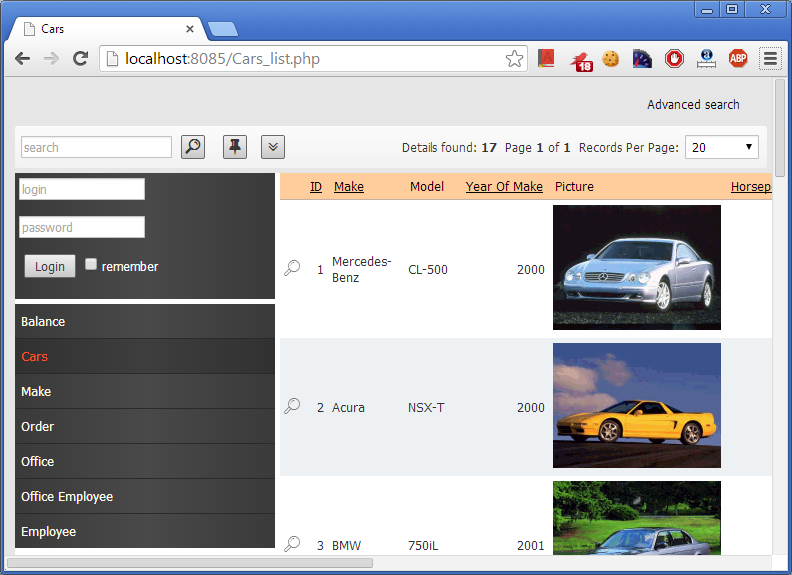The height and width of the screenshot is (575, 792).
Task: Open the Order menu item
Action: pos(145,426)
